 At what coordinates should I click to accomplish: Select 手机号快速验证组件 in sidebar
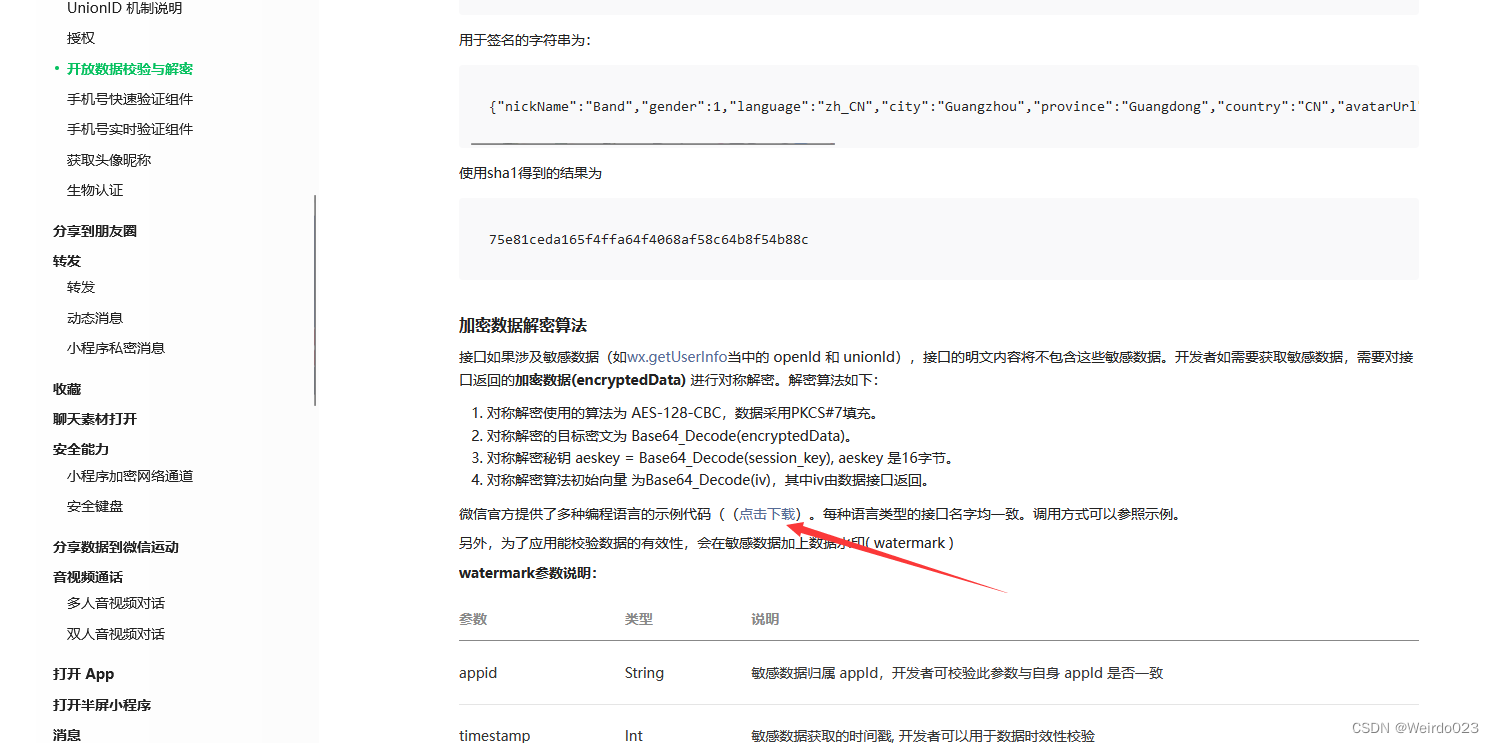[x=129, y=98]
